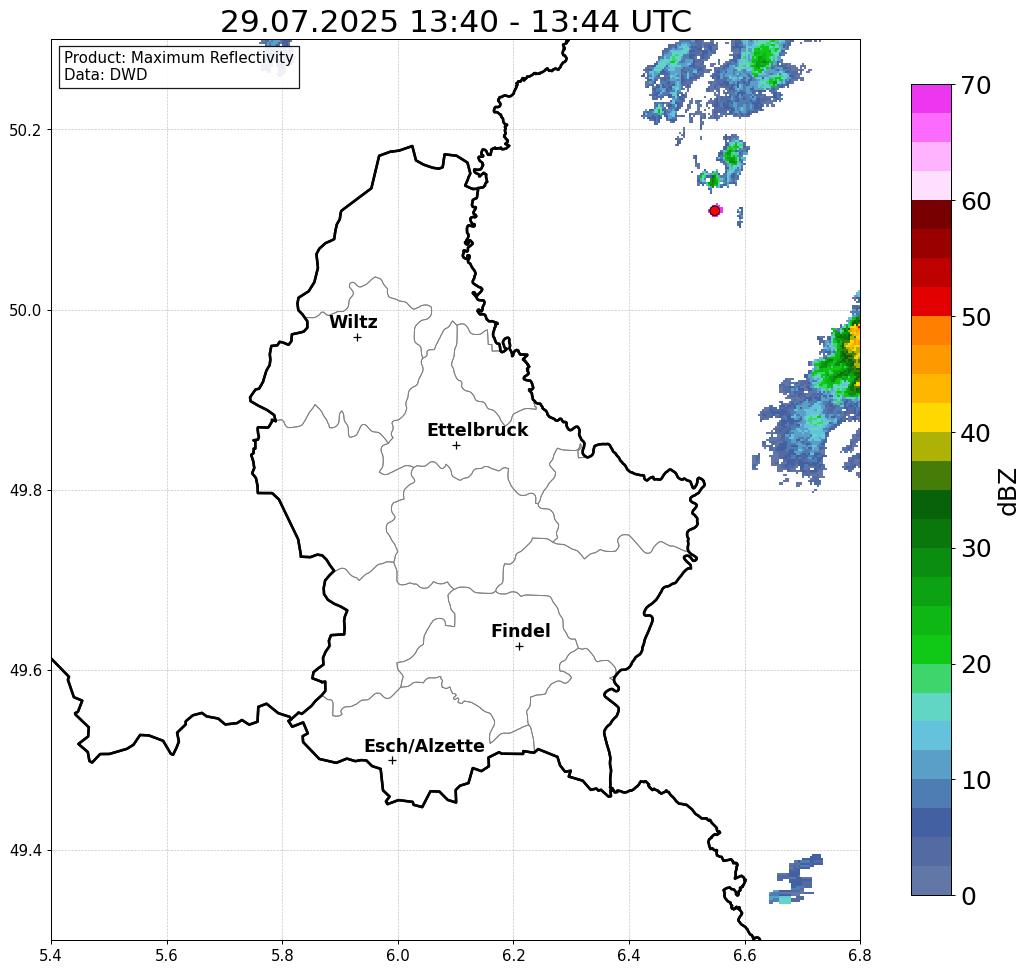
Task: Click the colorbar tick label 0
Action: coord(969,896)
